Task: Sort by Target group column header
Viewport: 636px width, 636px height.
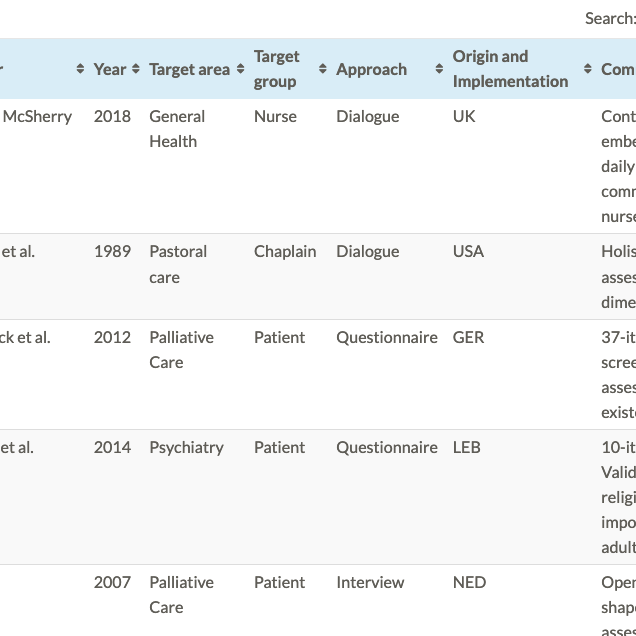Action: [x=277, y=69]
